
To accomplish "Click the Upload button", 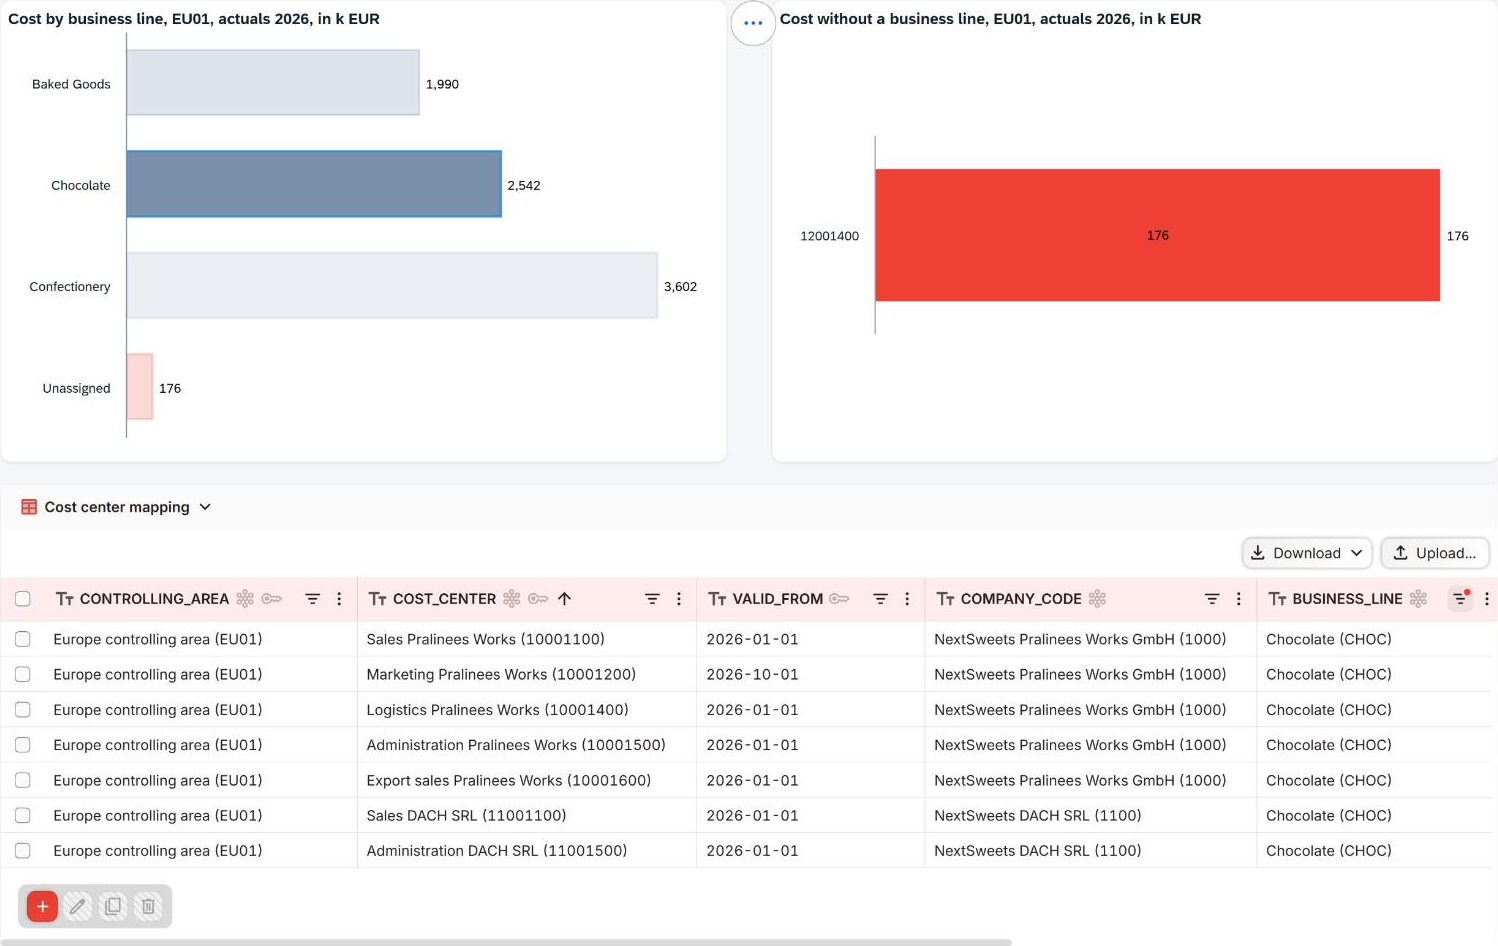I will pyautogui.click(x=1435, y=553).
